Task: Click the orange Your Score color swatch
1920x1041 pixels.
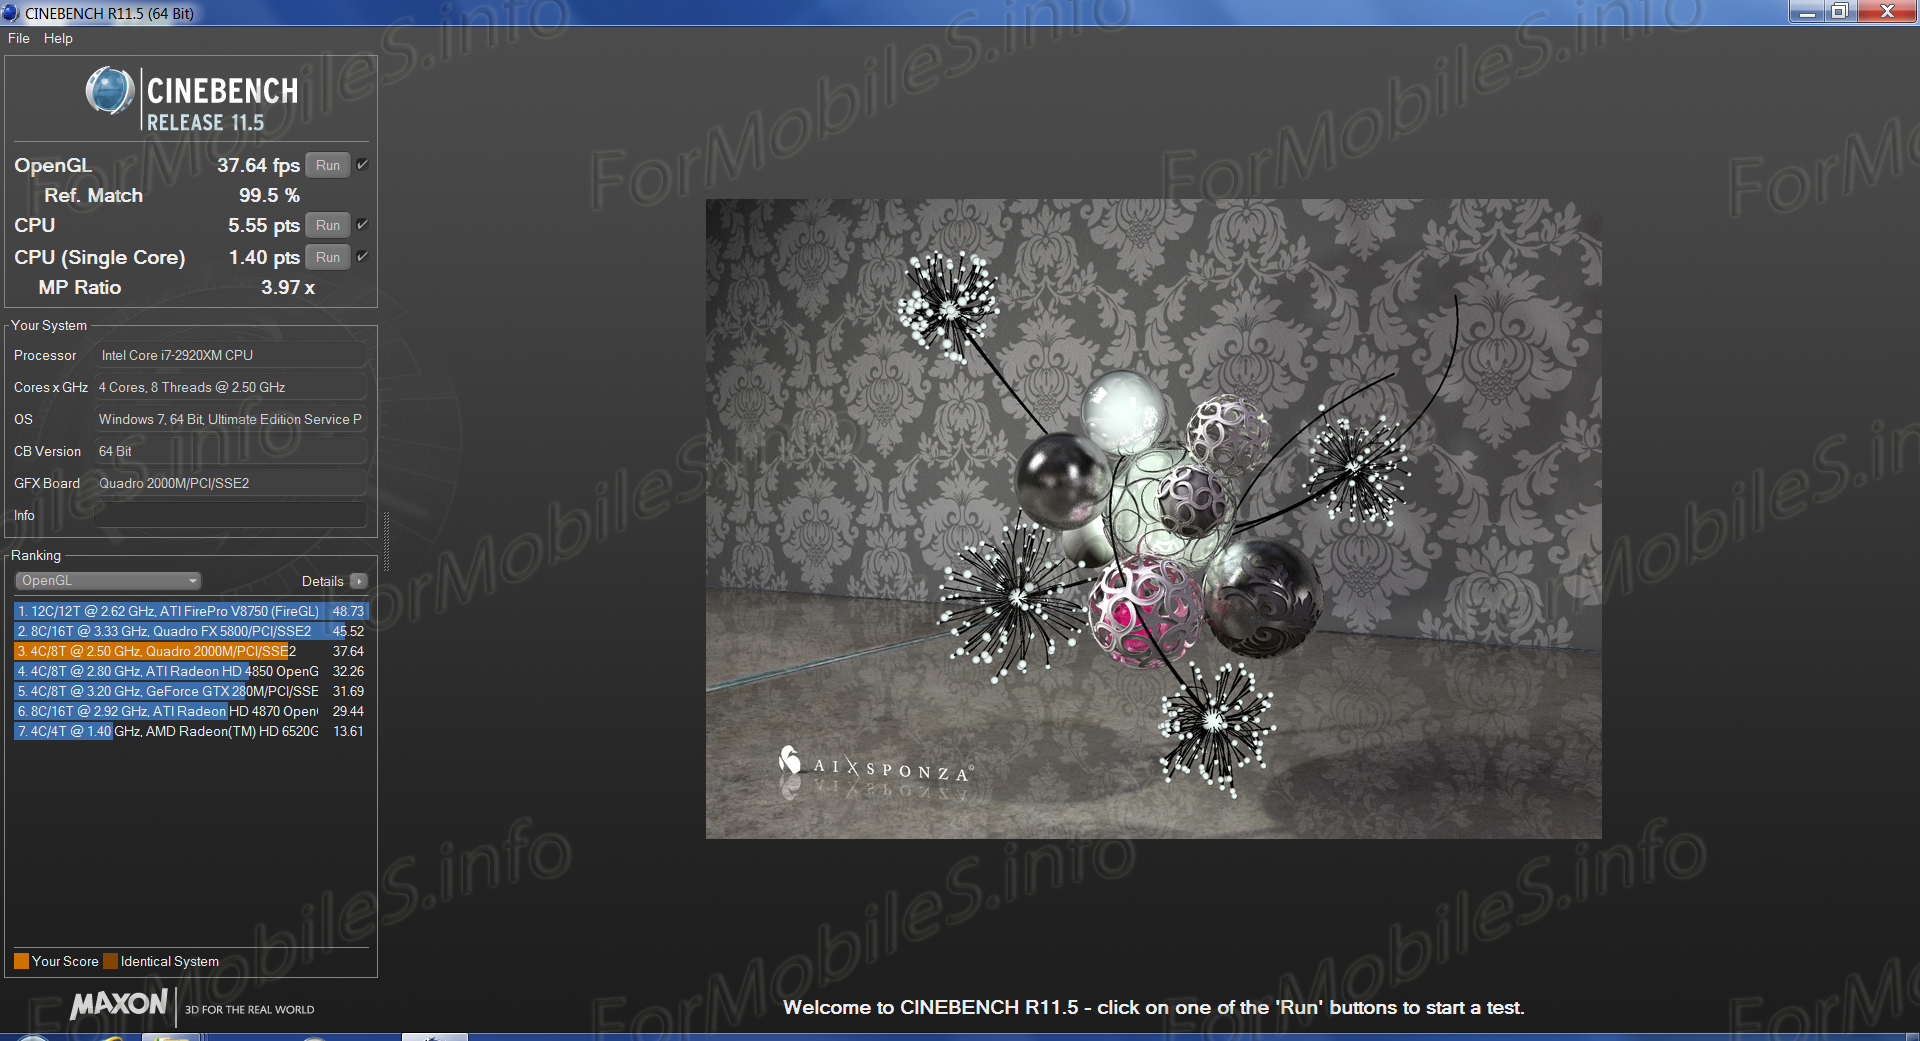Action: (21, 961)
